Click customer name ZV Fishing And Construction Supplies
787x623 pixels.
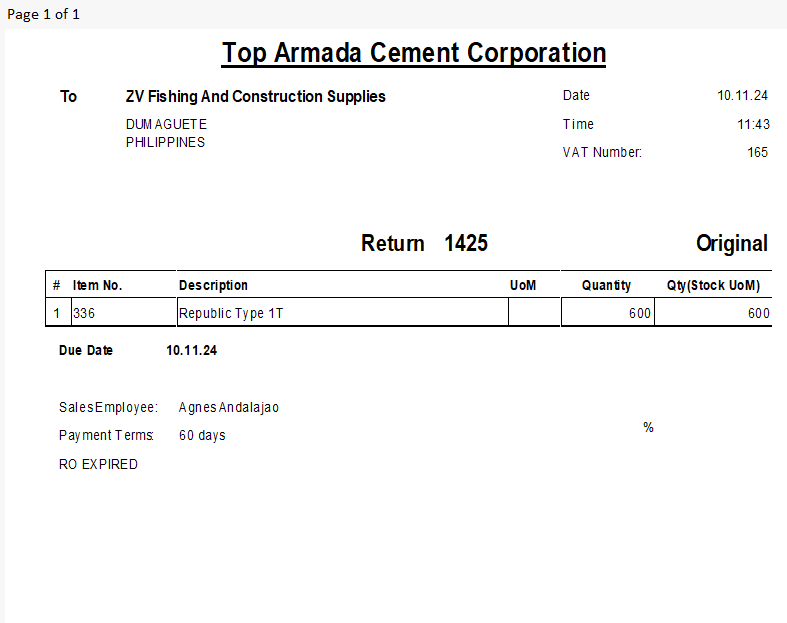[255, 97]
